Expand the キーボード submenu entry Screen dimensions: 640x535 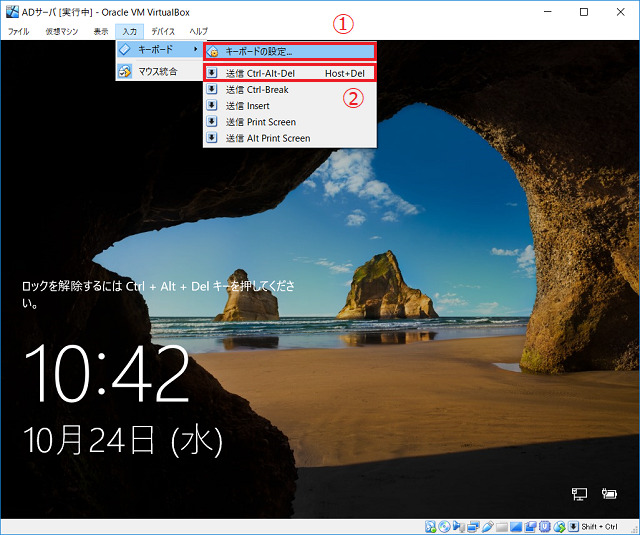coord(159,50)
